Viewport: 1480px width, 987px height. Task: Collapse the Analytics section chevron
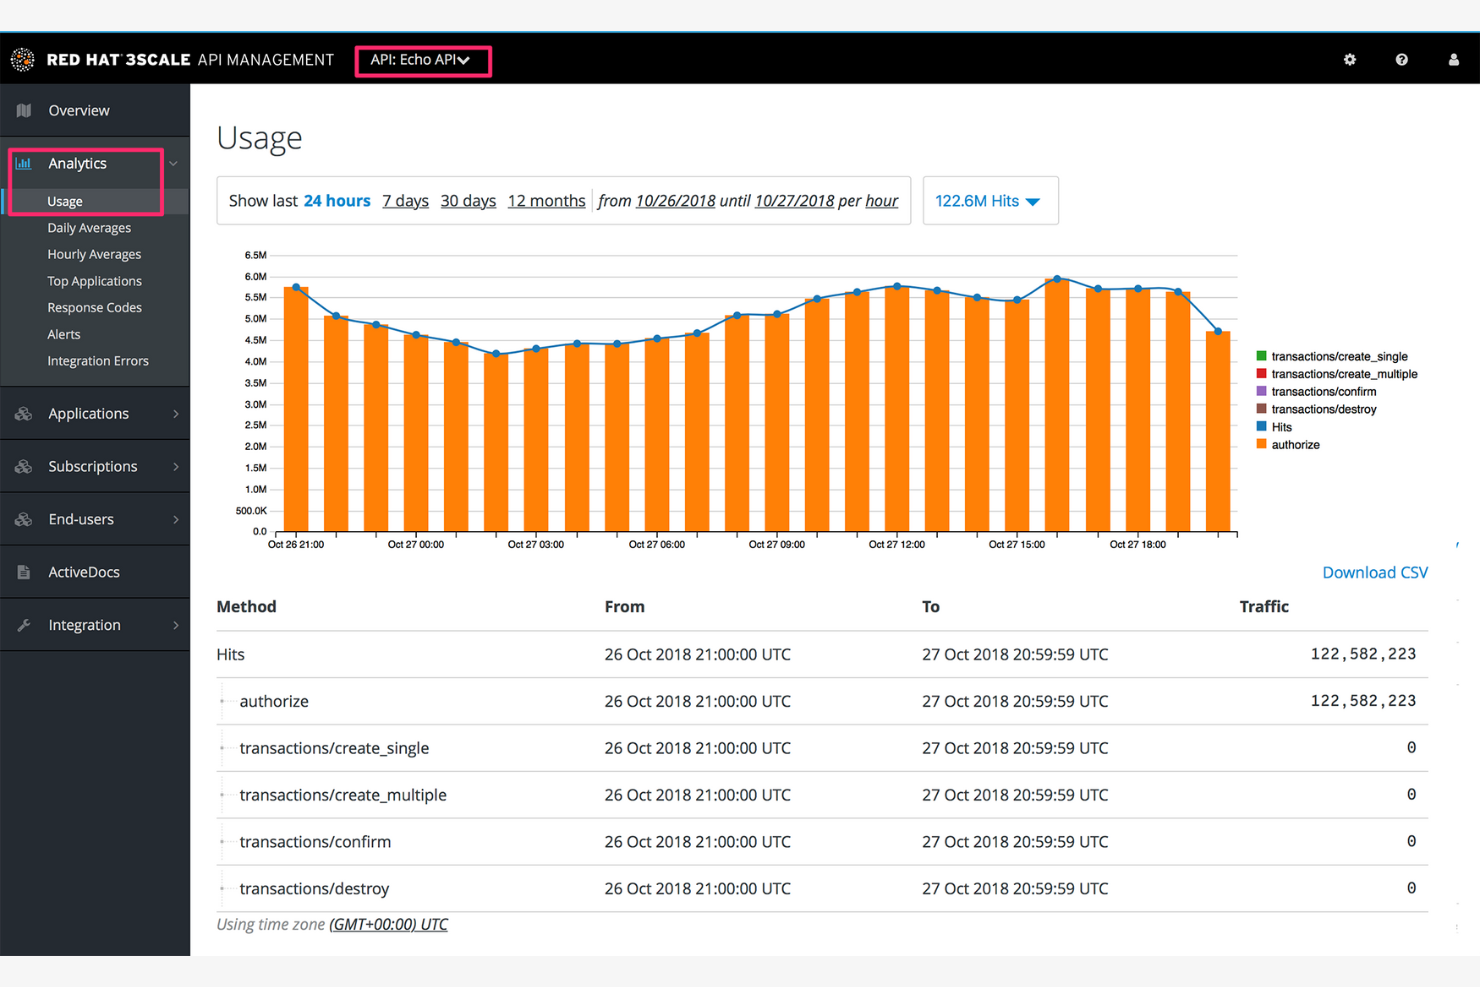174,164
